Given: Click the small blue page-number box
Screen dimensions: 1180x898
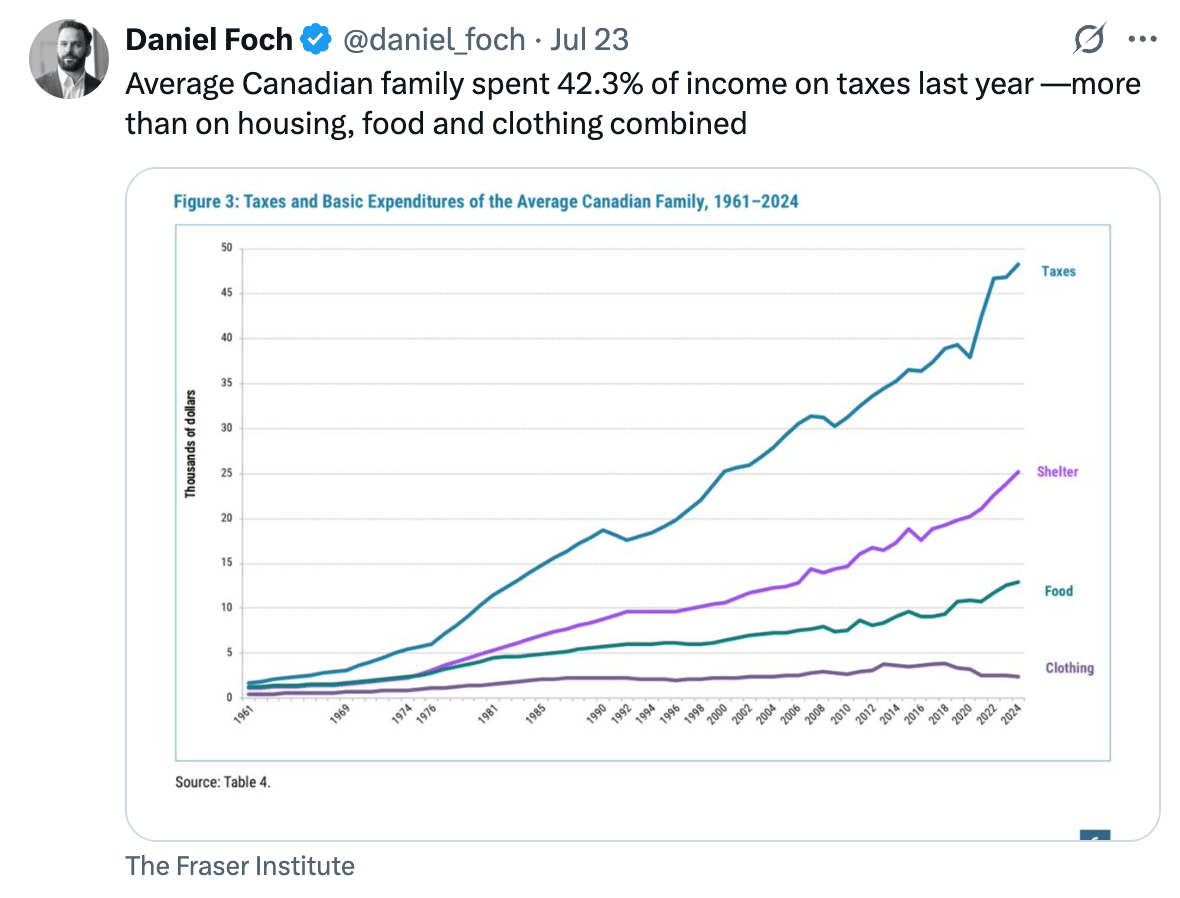Looking at the screenshot, I should [x=1095, y=835].
